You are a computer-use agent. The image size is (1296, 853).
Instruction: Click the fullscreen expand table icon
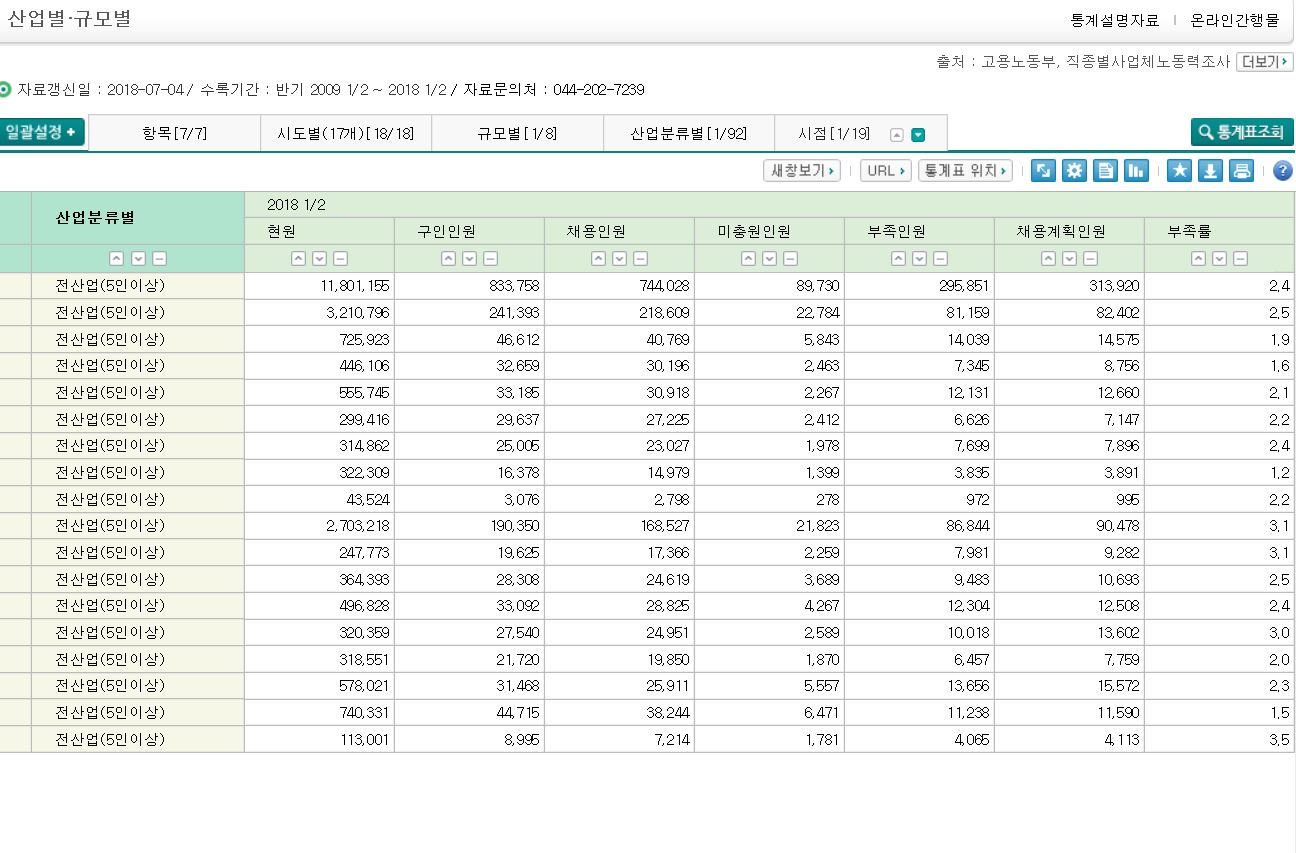(x=1043, y=171)
